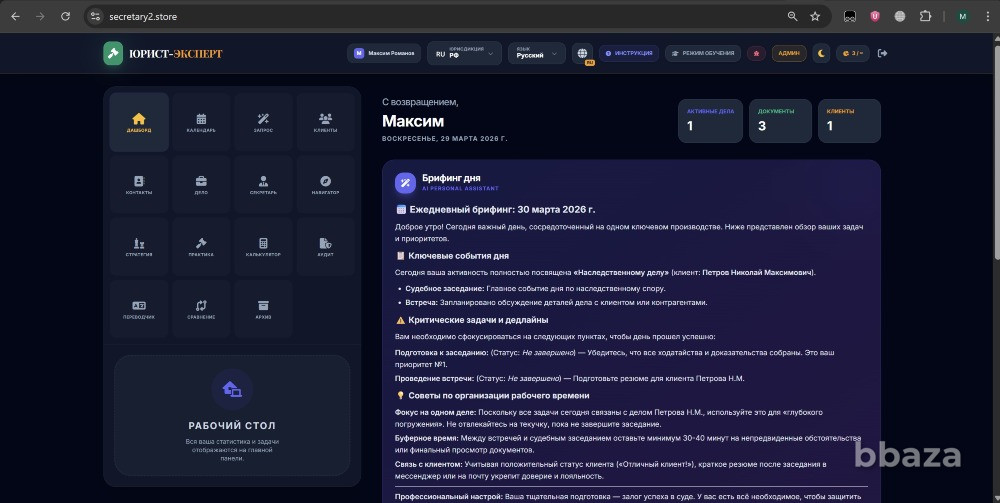Click the date Воскресенье, 29 марта 2026 г.
Viewport: 1000px width, 503px height.
445,138
